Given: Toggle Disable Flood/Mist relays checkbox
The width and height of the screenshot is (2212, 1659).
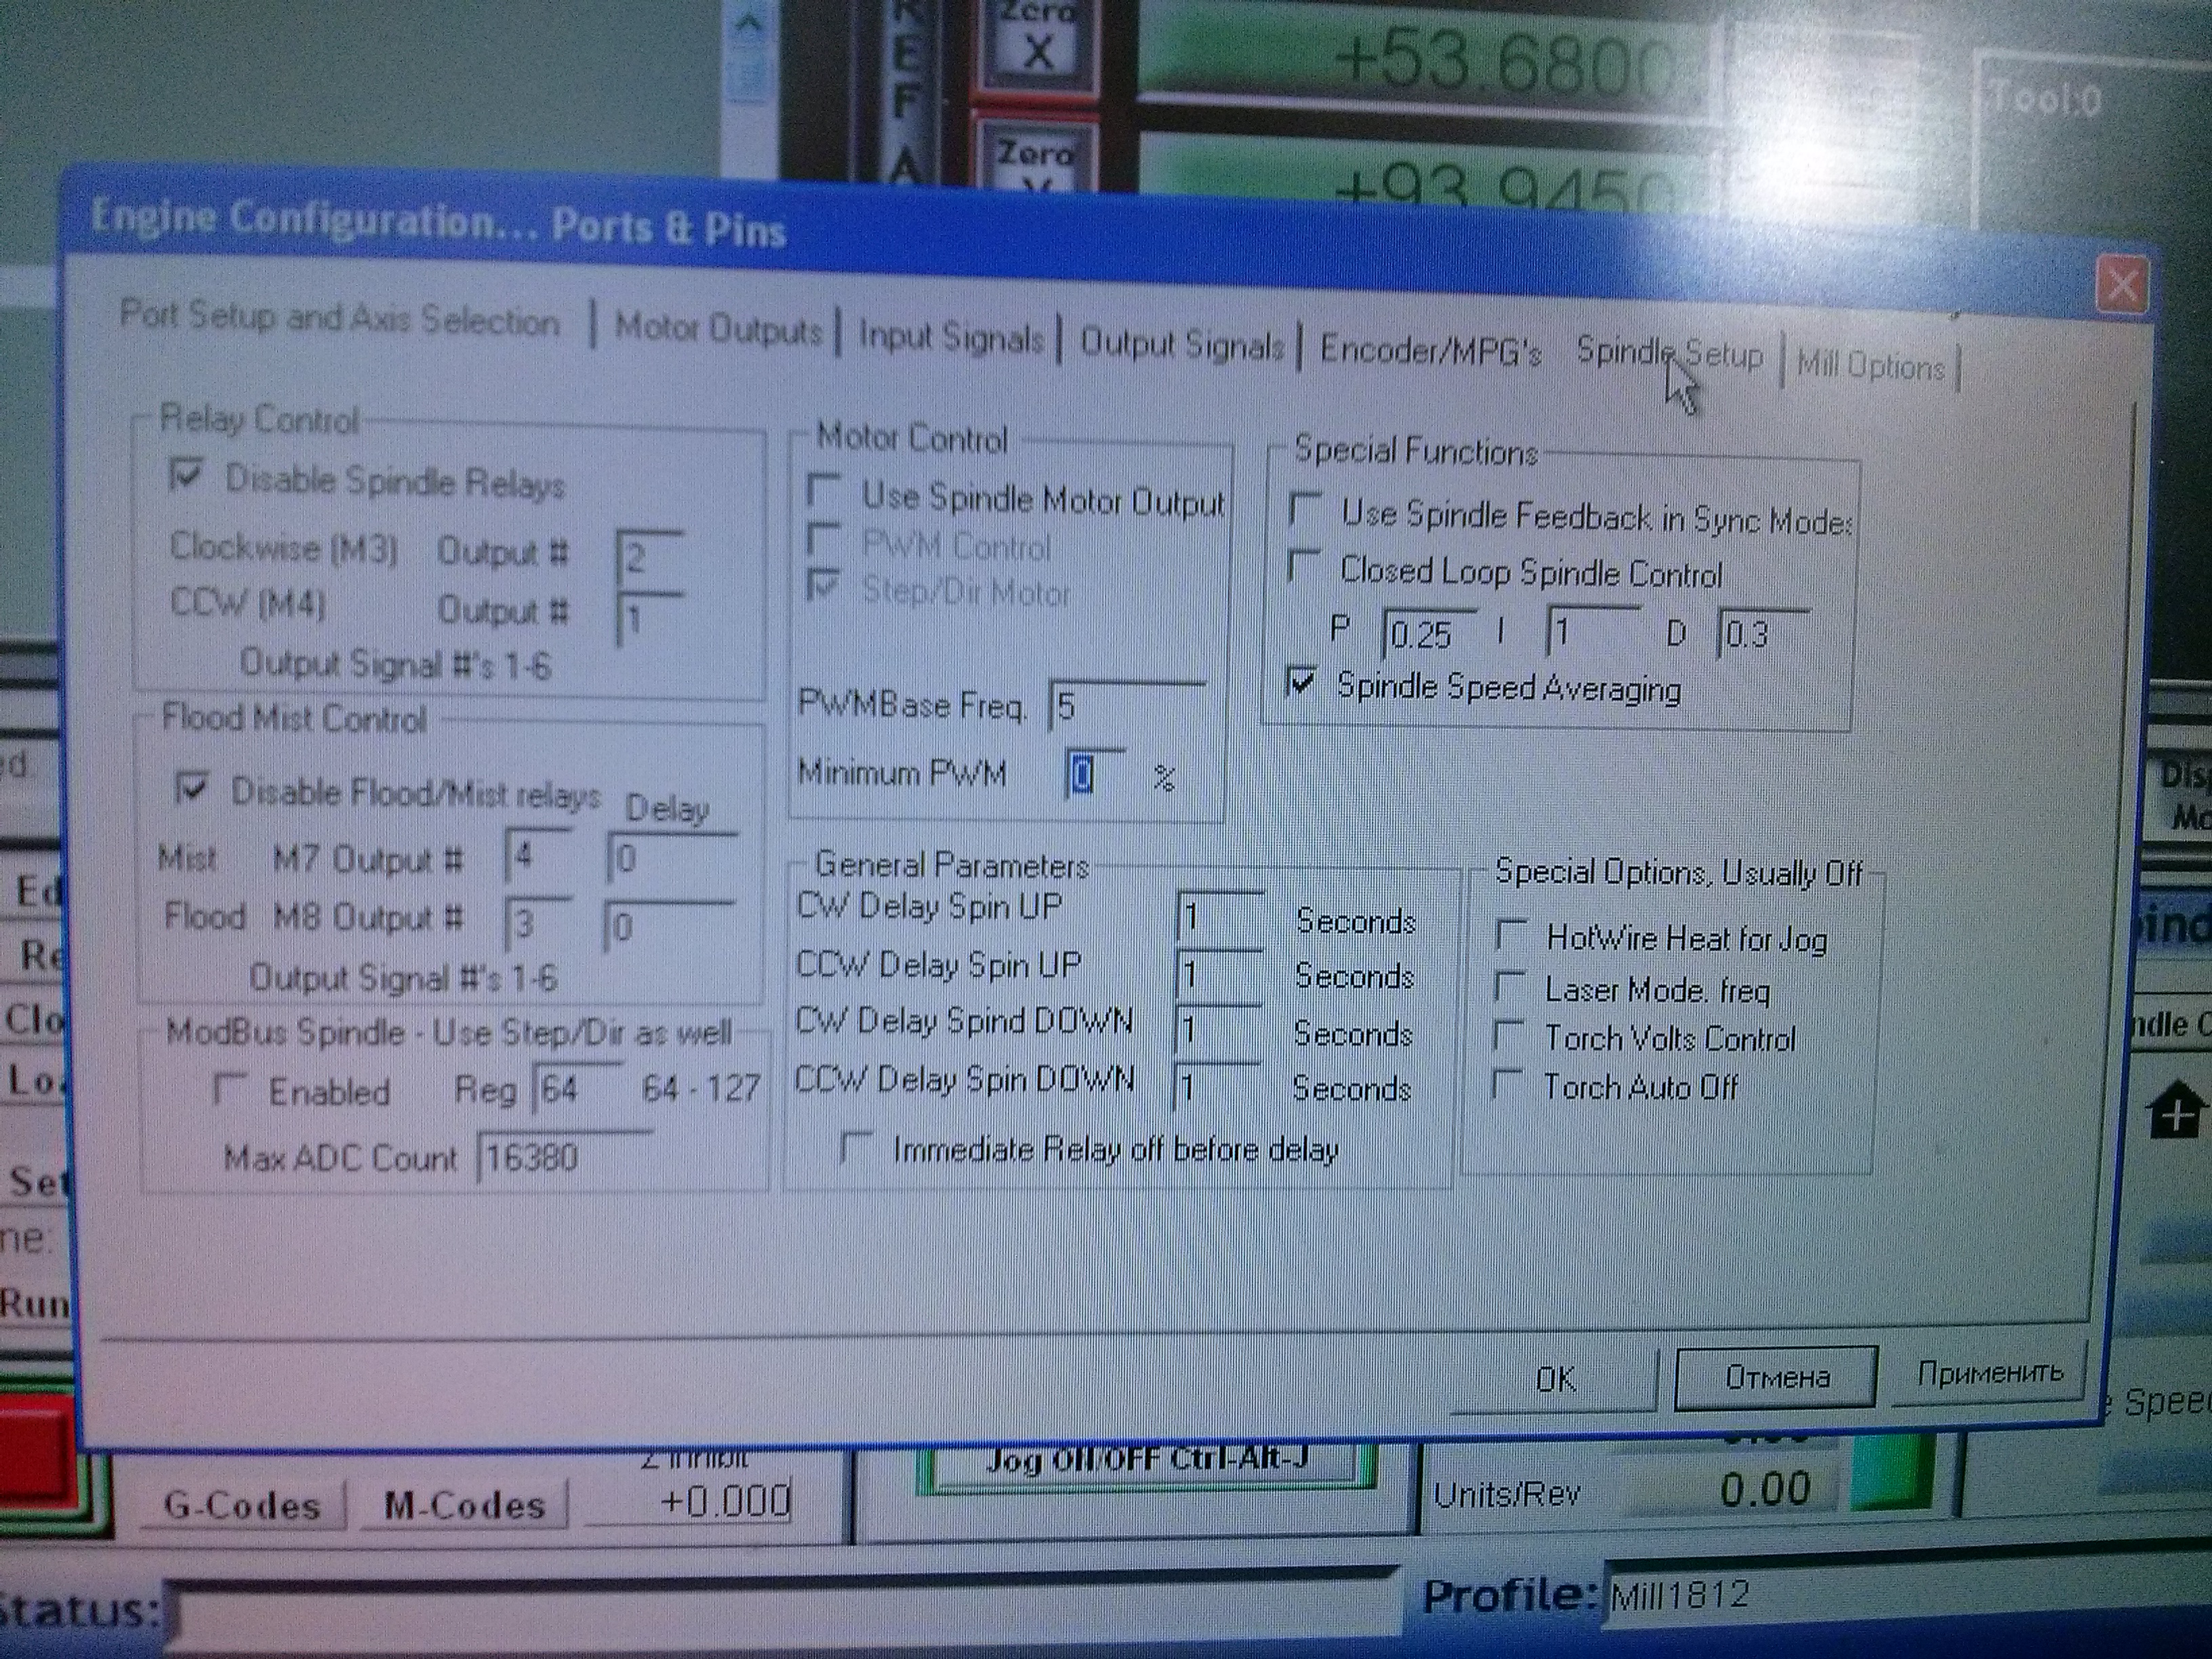Looking at the screenshot, I should pyautogui.click(x=191, y=789).
